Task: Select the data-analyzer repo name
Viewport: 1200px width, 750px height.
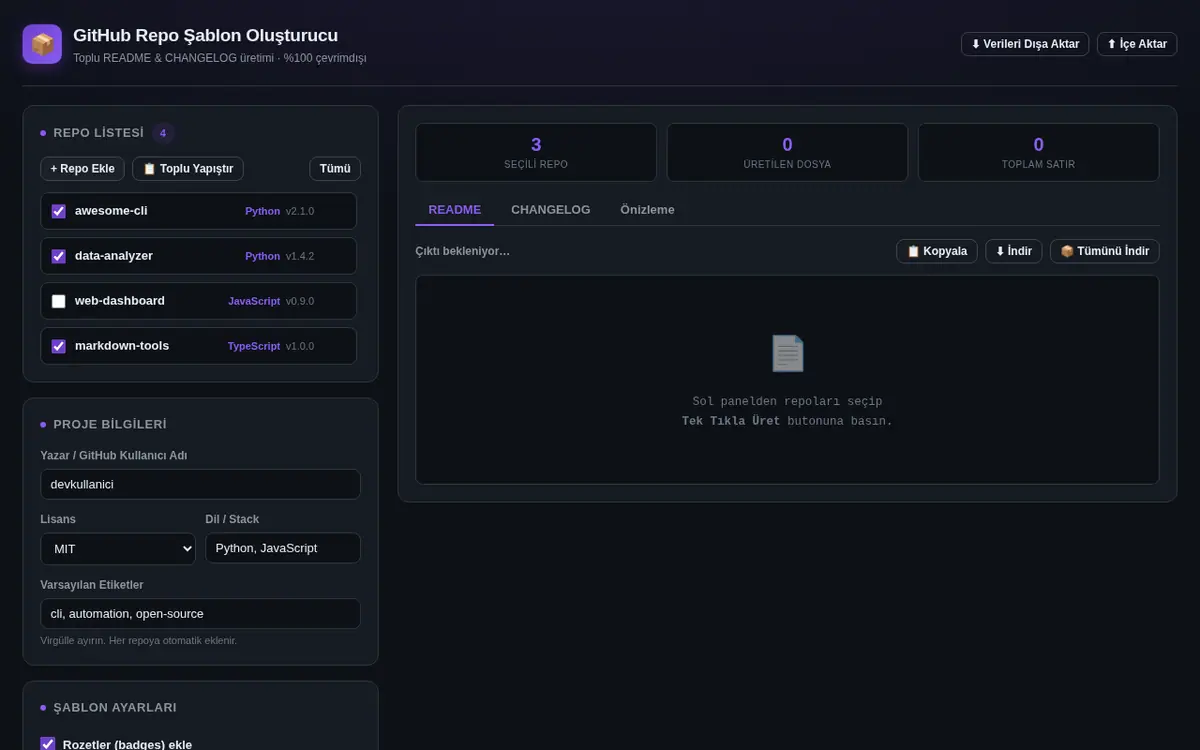Action: [114, 256]
